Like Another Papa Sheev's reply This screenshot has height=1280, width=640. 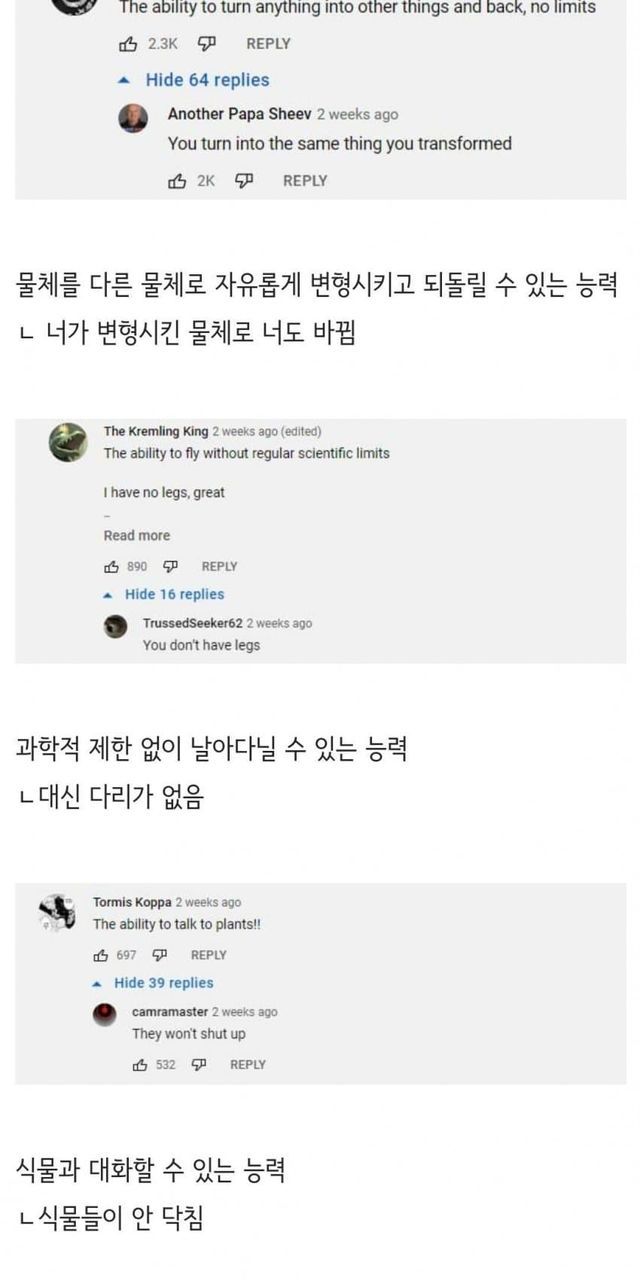pyautogui.click(x=178, y=181)
